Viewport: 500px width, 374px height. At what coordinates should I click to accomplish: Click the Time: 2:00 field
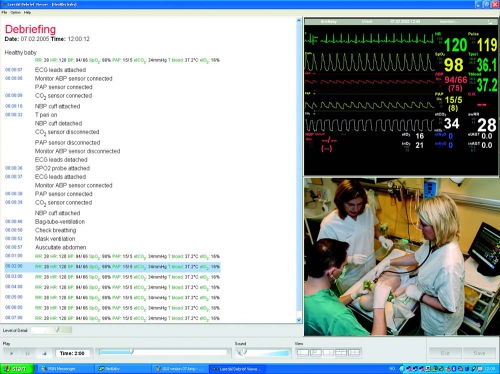72,353
